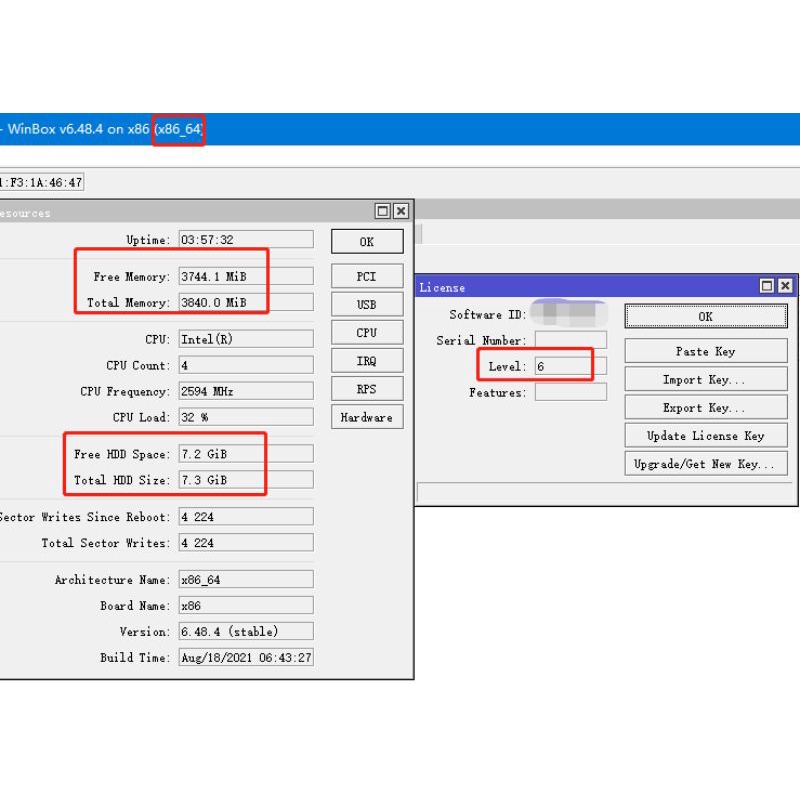Screen dimensions: 800x800
Task: Click OK in the License window
Action: (706, 316)
